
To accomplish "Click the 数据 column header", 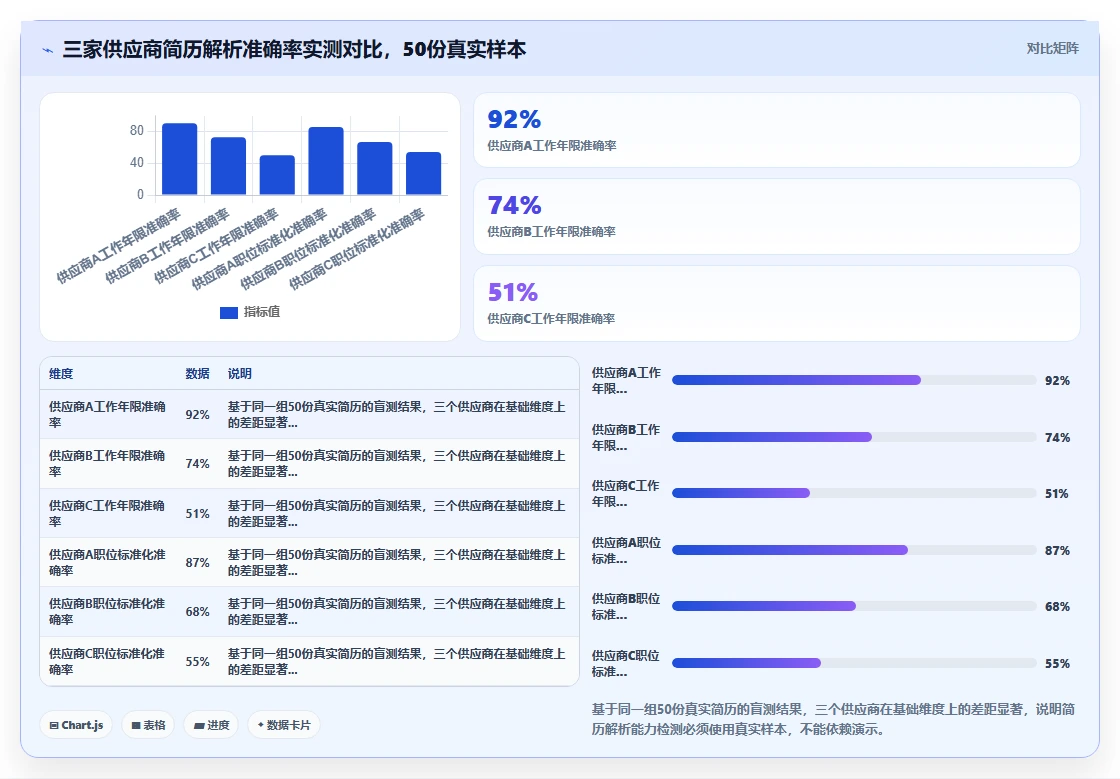I will pyautogui.click(x=197, y=373).
